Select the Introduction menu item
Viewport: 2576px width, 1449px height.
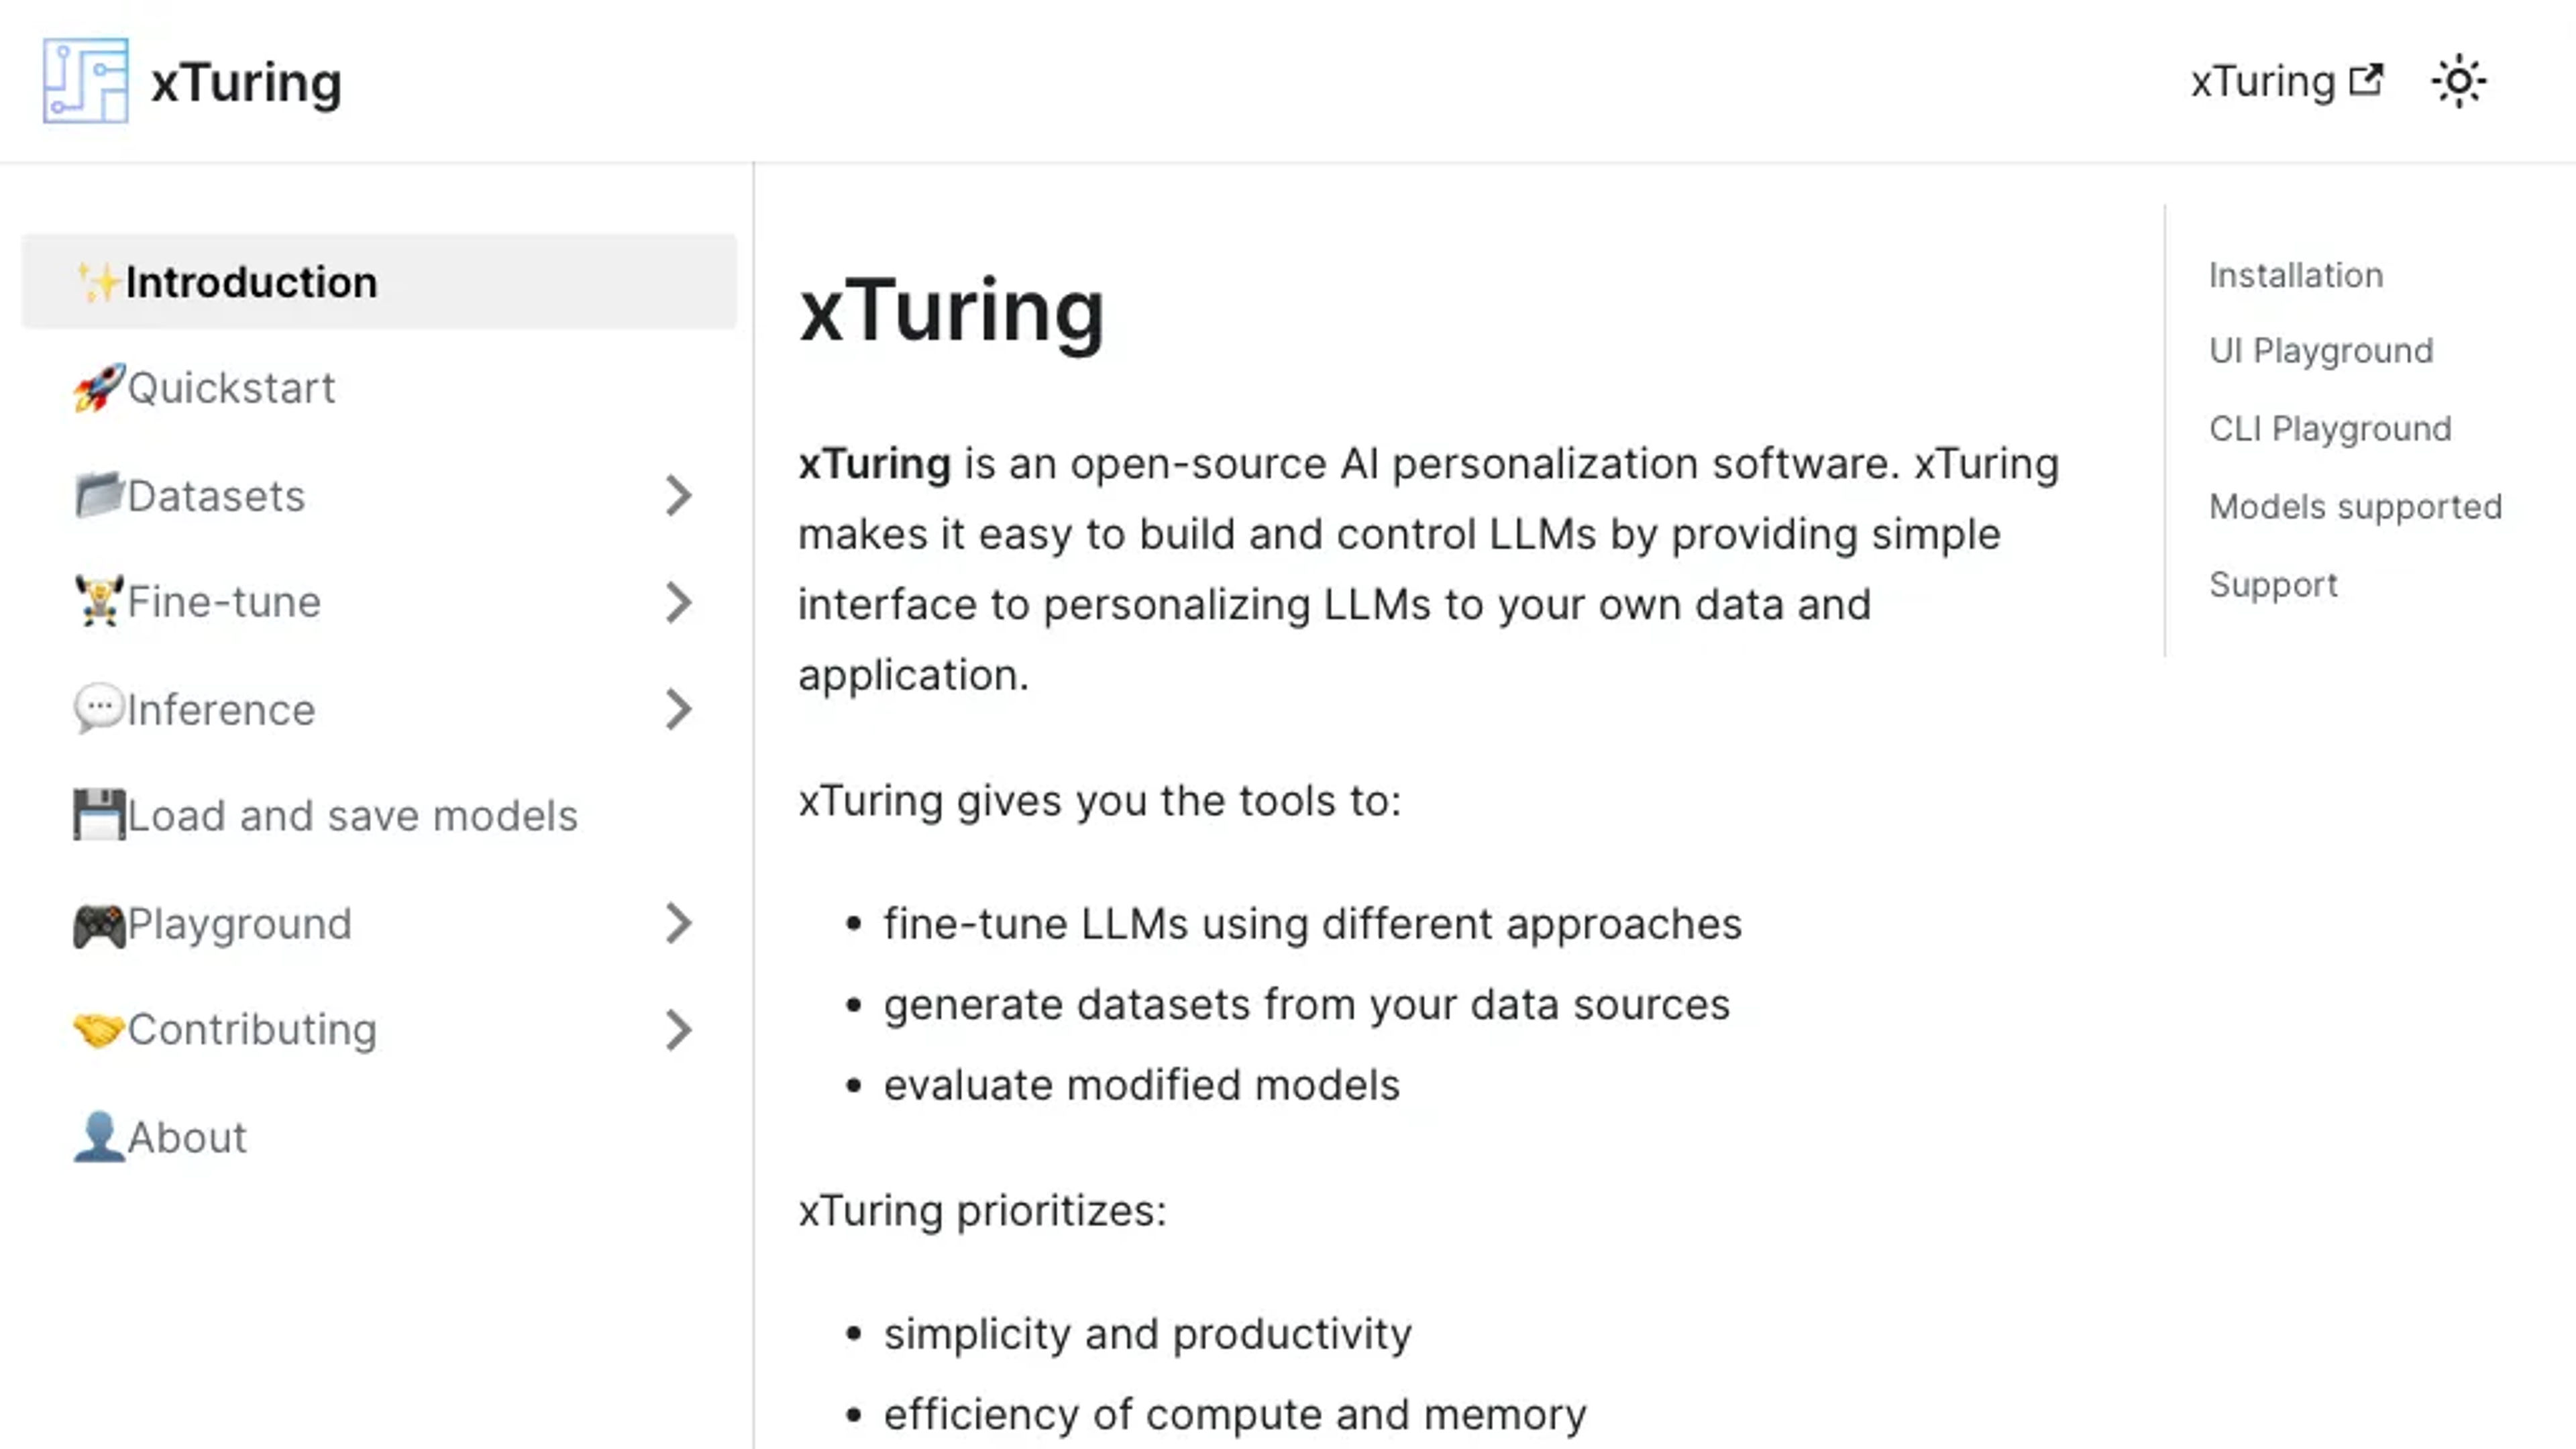[378, 281]
